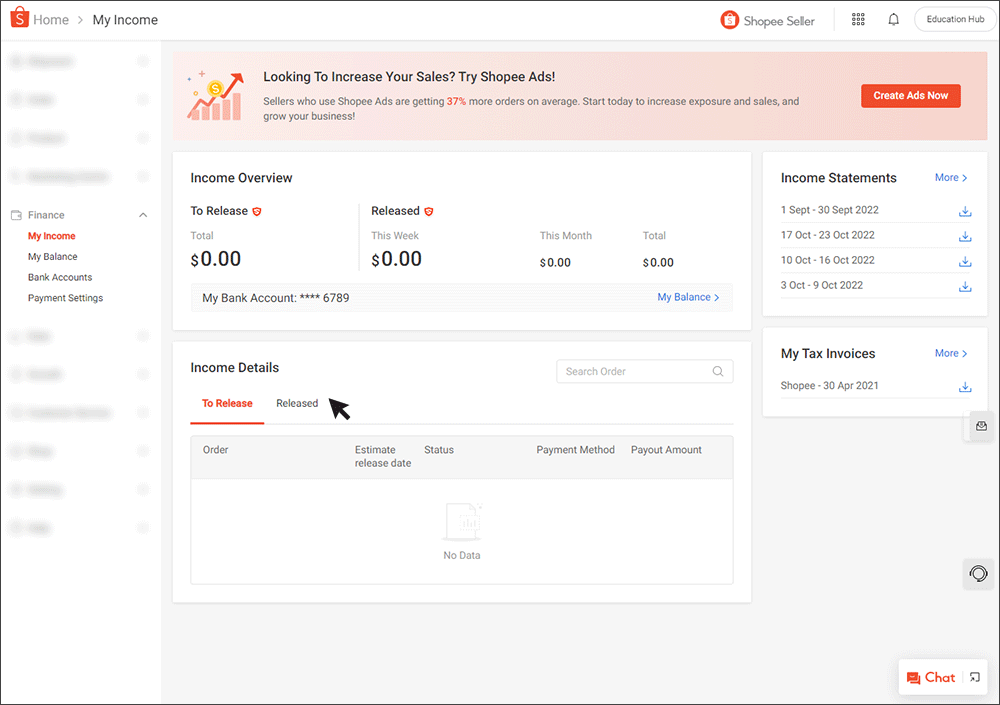Click the info badge next to To Release
Screen dimensions: 1000x705
pyautogui.click(x=259, y=211)
